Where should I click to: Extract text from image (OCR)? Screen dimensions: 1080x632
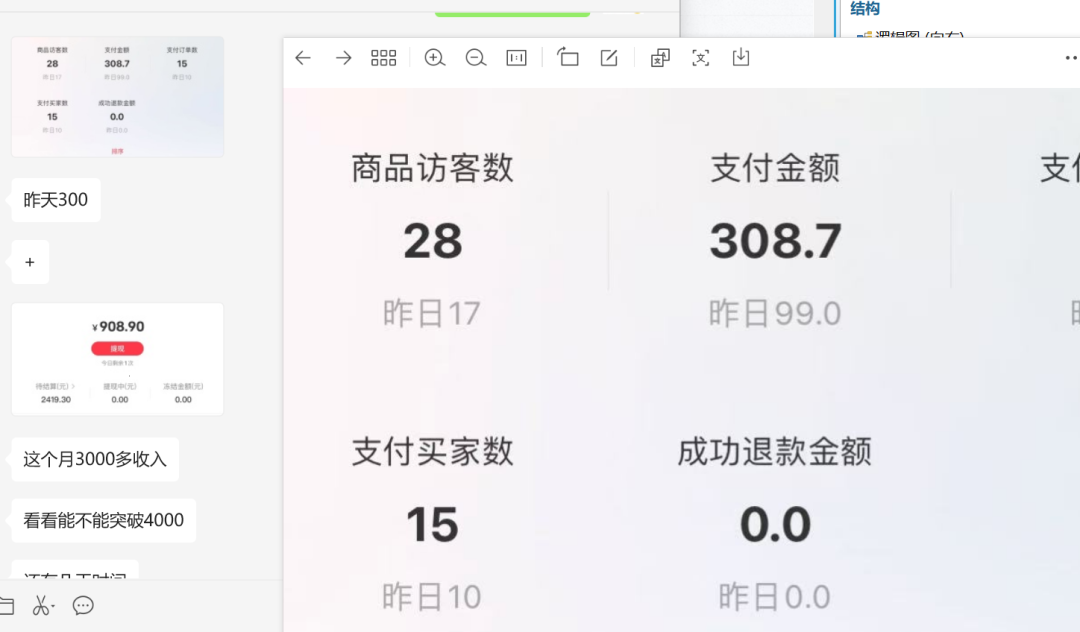pos(700,58)
